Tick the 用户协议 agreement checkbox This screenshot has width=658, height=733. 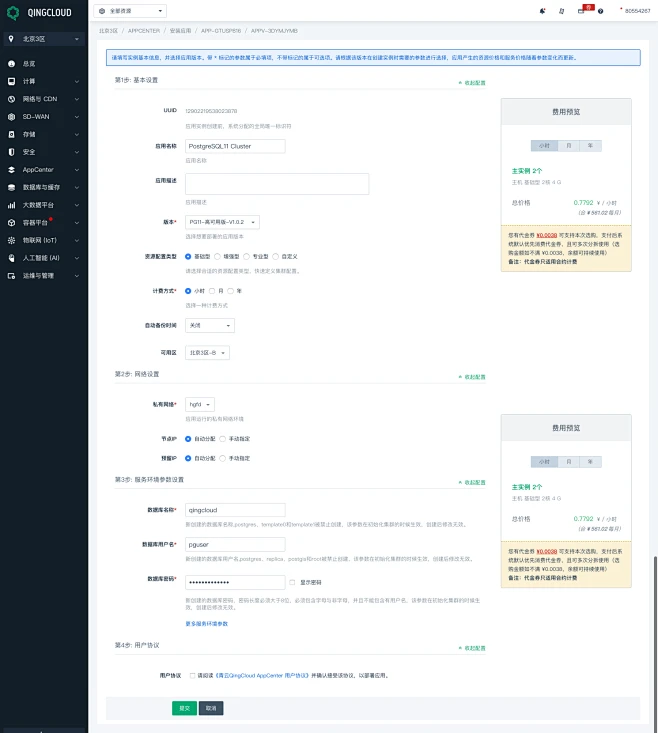point(192,675)
